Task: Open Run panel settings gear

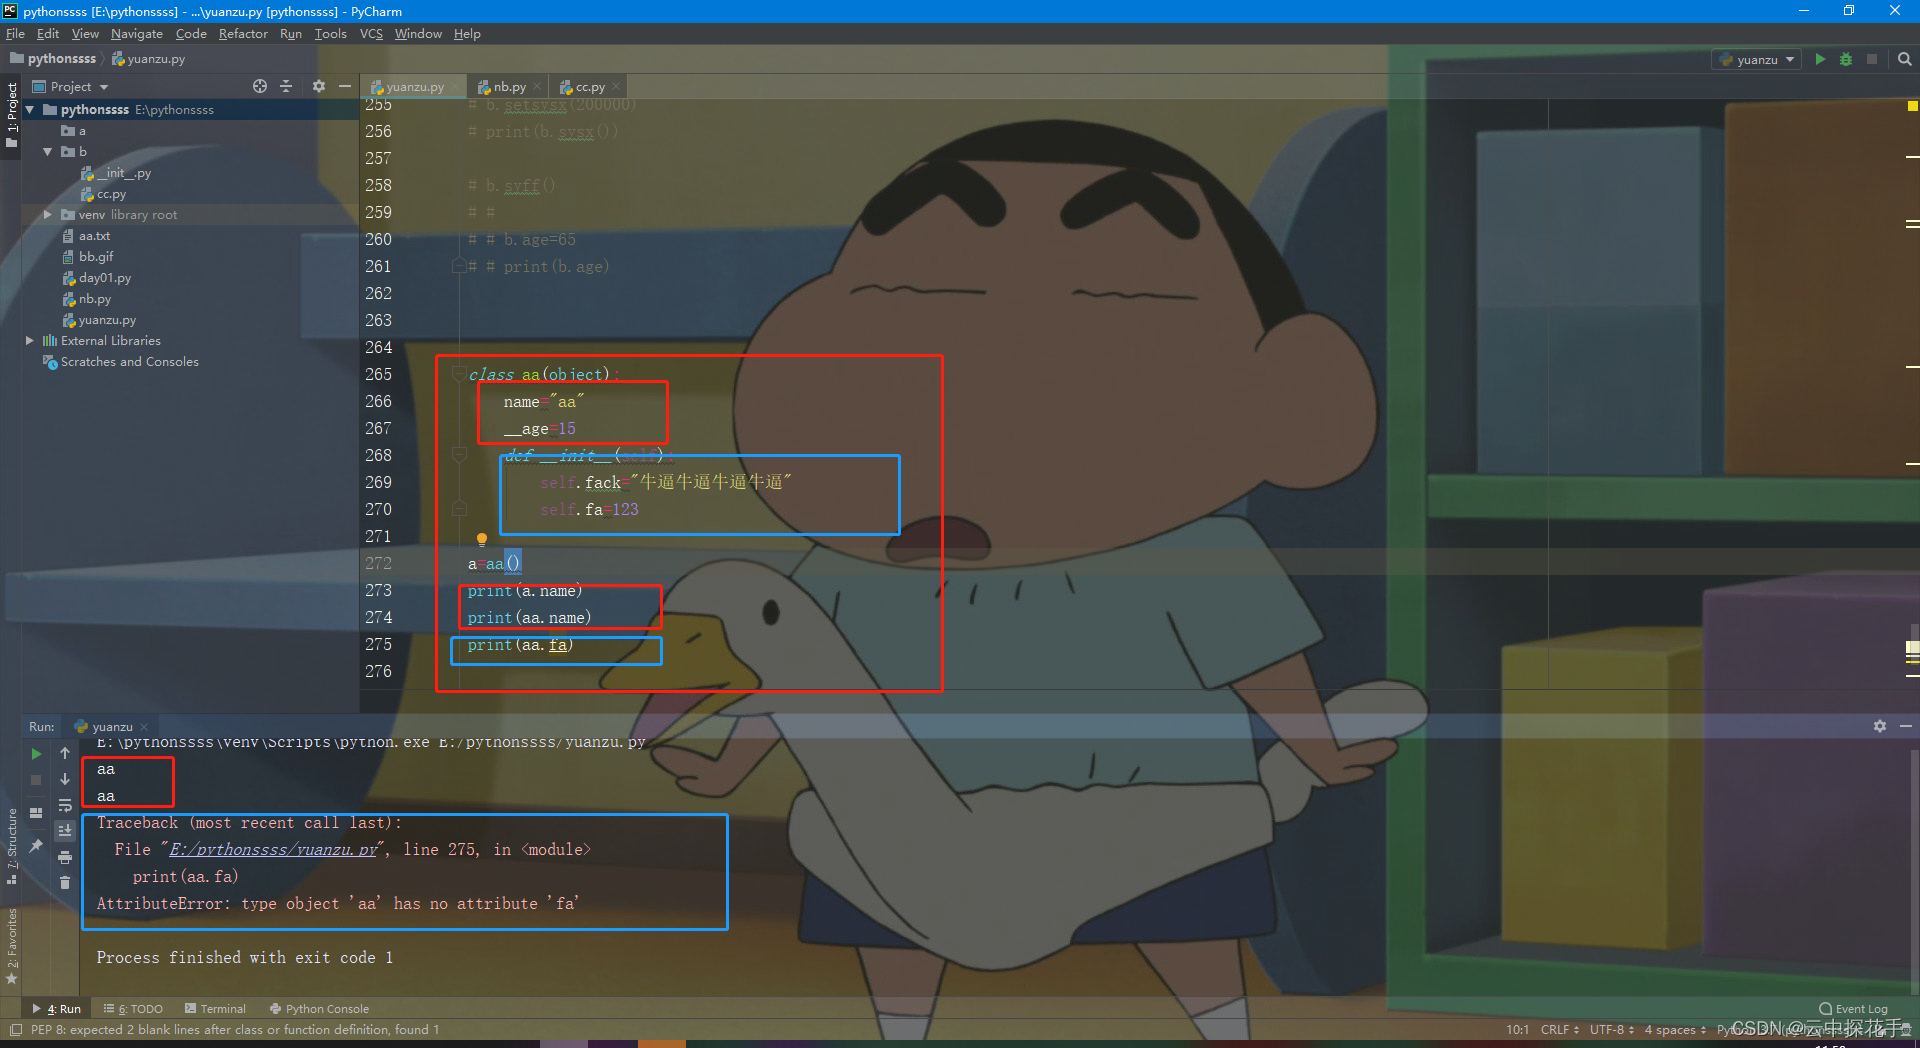Action: (1880, 726)
